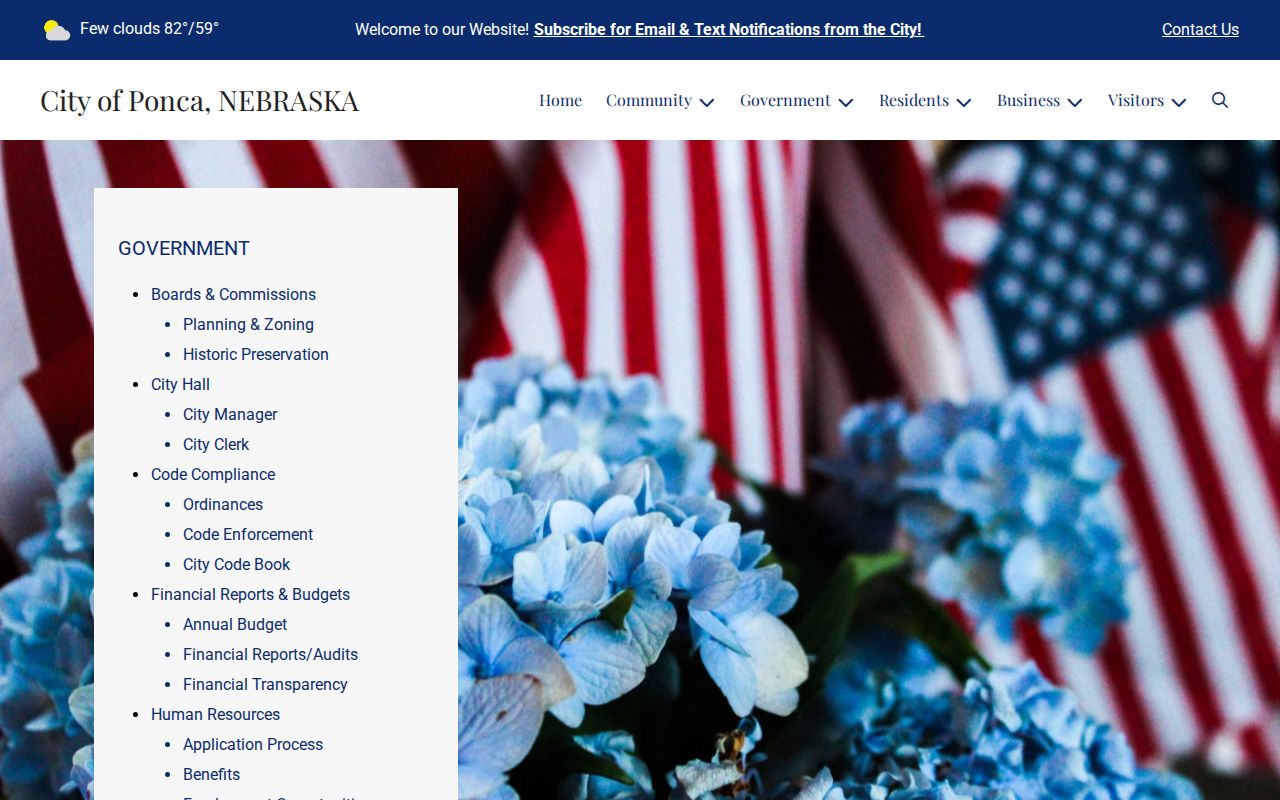Expand the Residents menu chevron
The image size is (1280, 800).
click(x=964, y=102)
